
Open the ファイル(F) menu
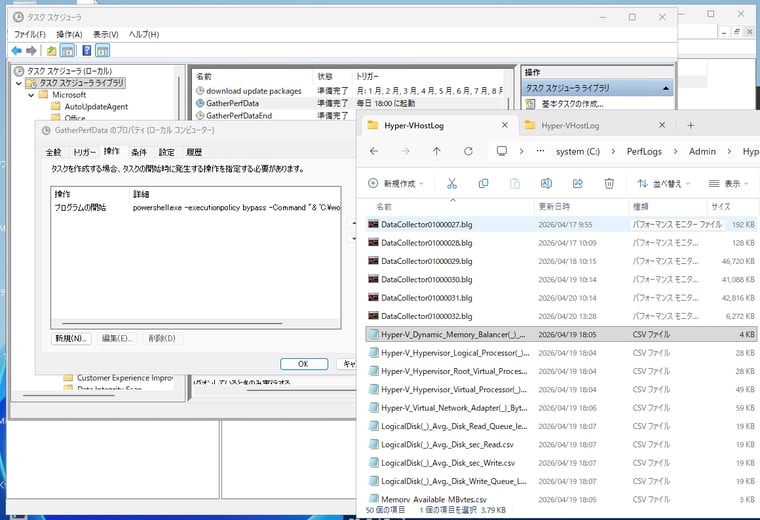(30, 34)
